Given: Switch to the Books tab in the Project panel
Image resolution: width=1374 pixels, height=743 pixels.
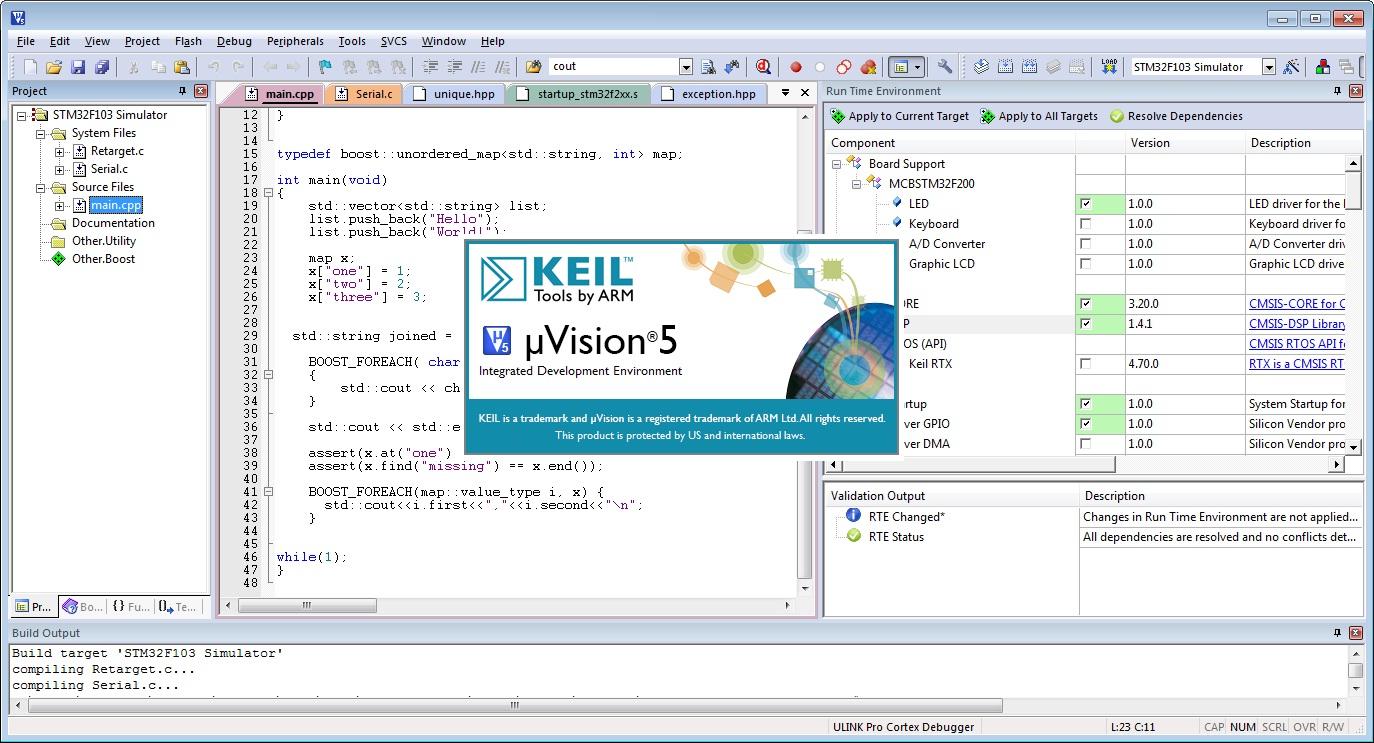Looking at the screenshot, I should (x=83, y=606).
